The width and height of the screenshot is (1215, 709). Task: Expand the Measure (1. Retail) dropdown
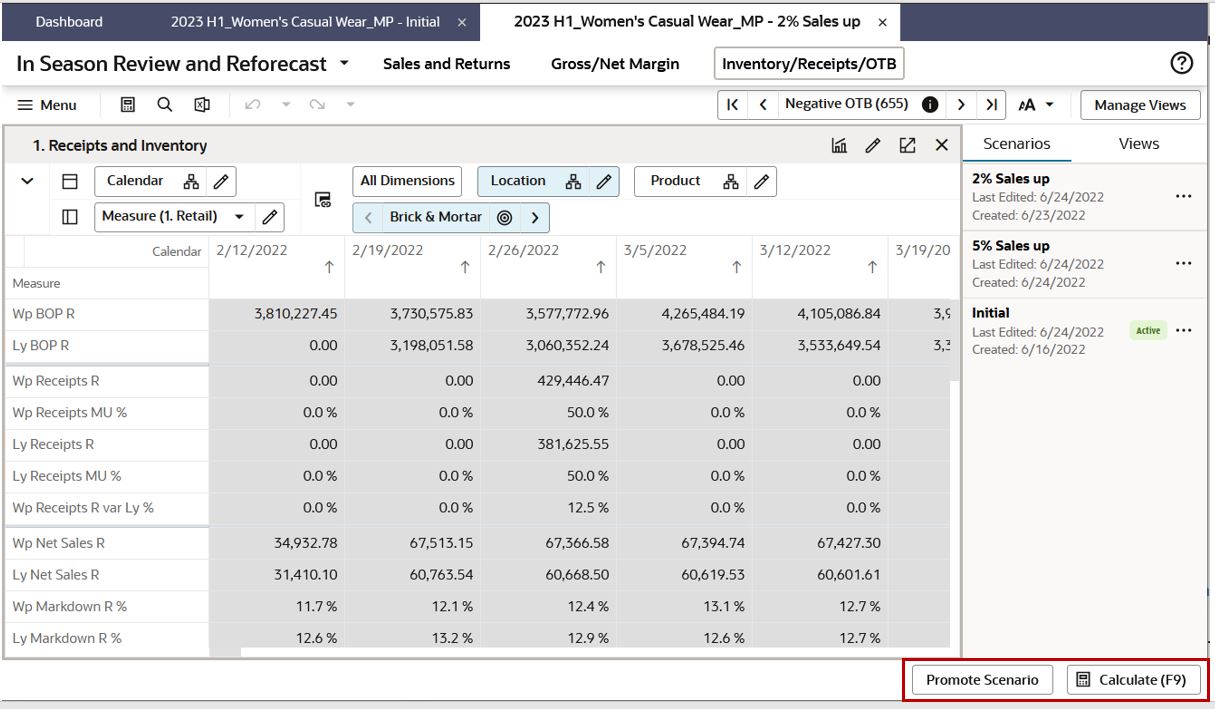238,216
